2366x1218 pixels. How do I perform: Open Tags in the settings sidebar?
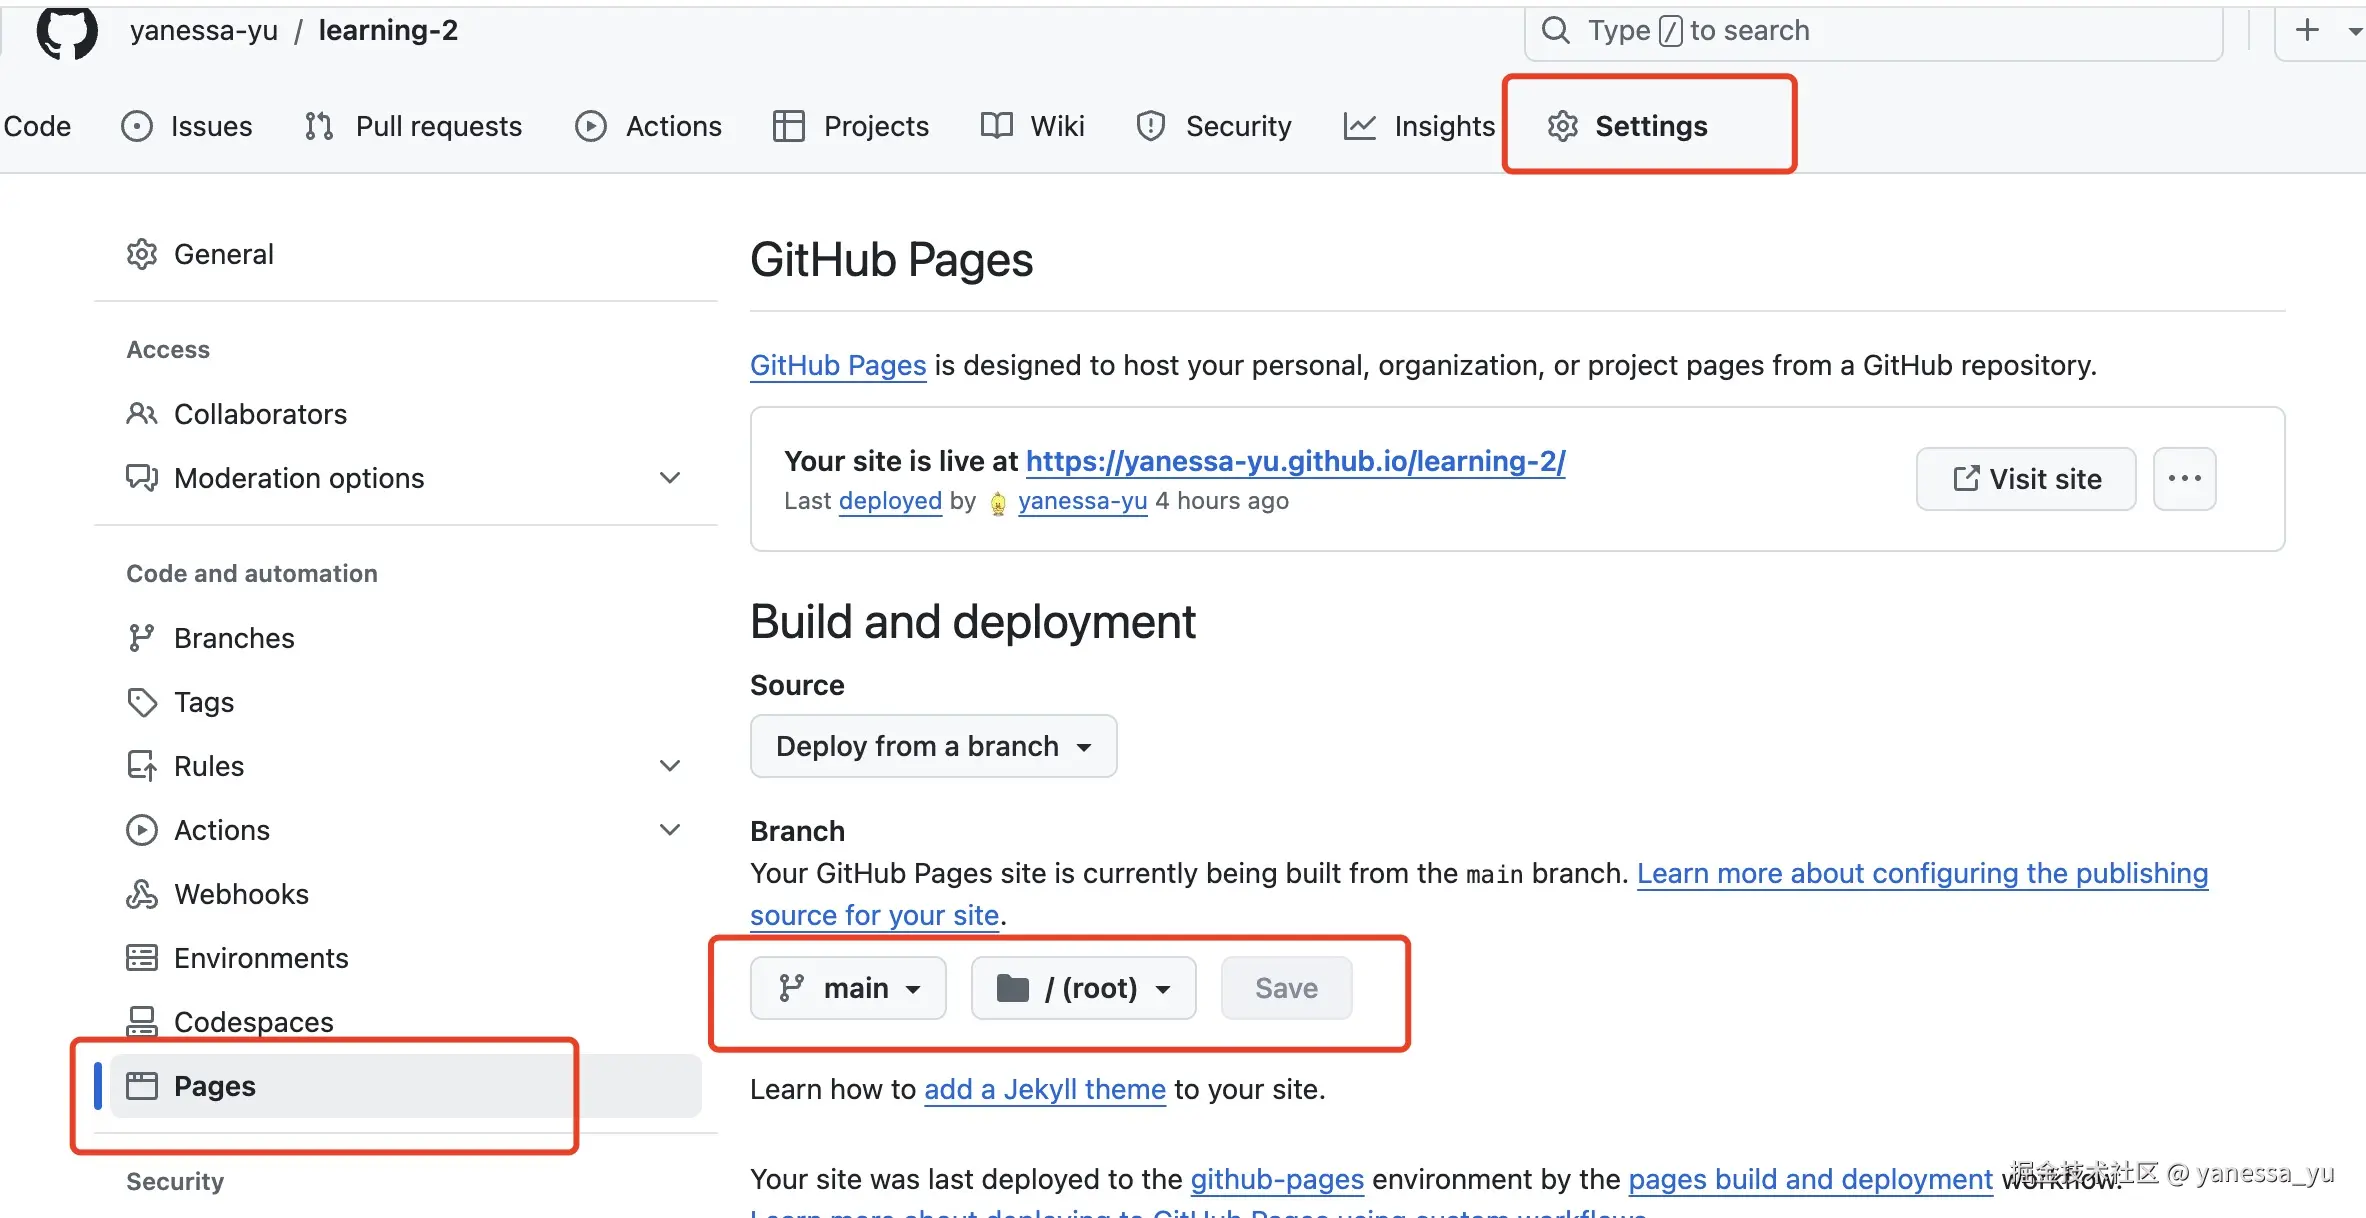click(x=203, y=702)
